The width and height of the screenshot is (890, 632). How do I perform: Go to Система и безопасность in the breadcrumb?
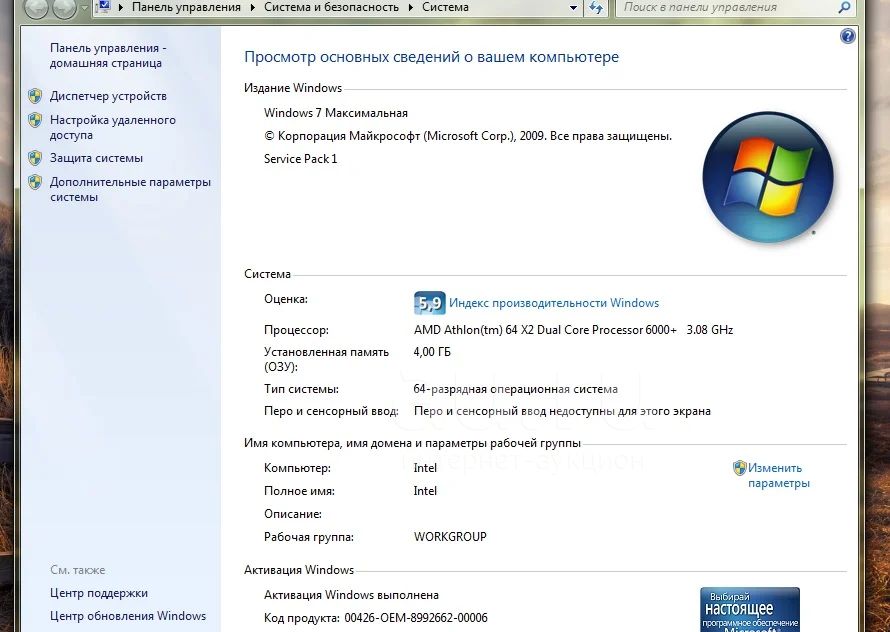click(x=331, y=7)
